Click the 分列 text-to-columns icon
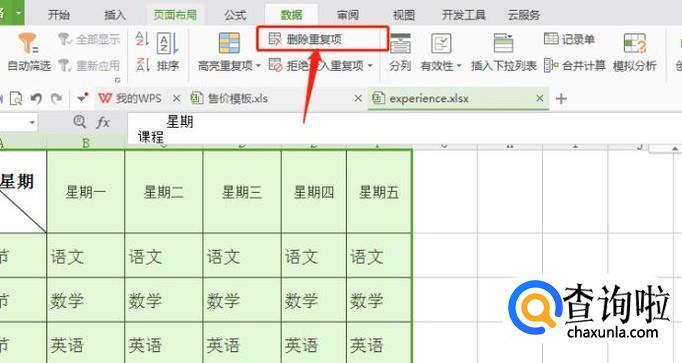 (x=400, y=44)
